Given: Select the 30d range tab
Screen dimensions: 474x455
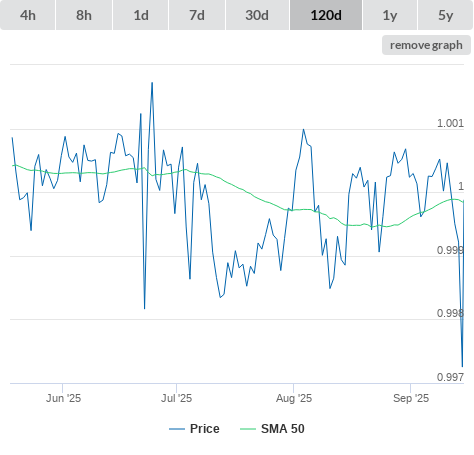Looking at the screenshot, I should click(x=257, y=15).
